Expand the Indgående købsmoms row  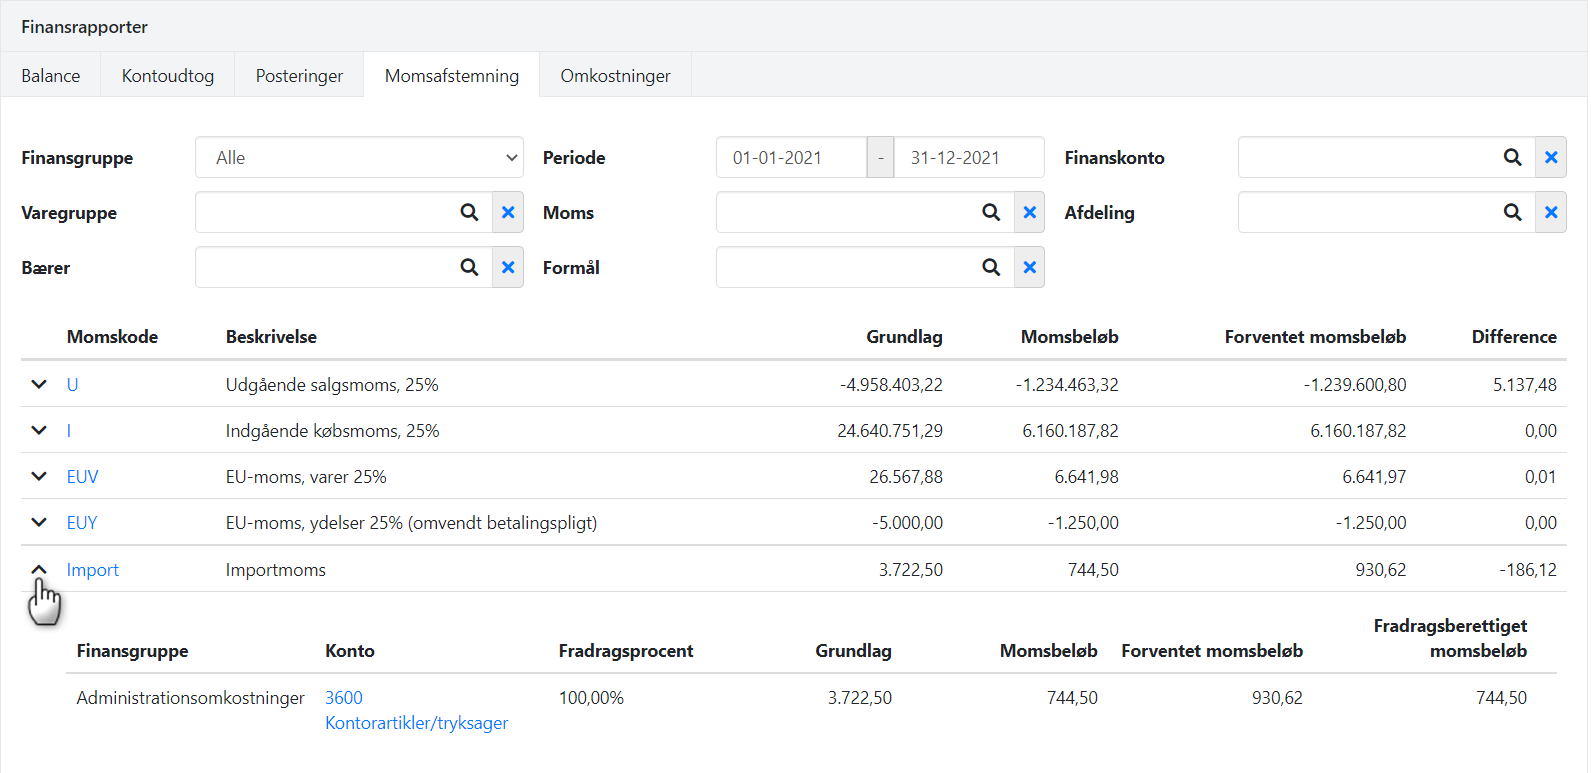pyautogui.click(x=39, y=430)
